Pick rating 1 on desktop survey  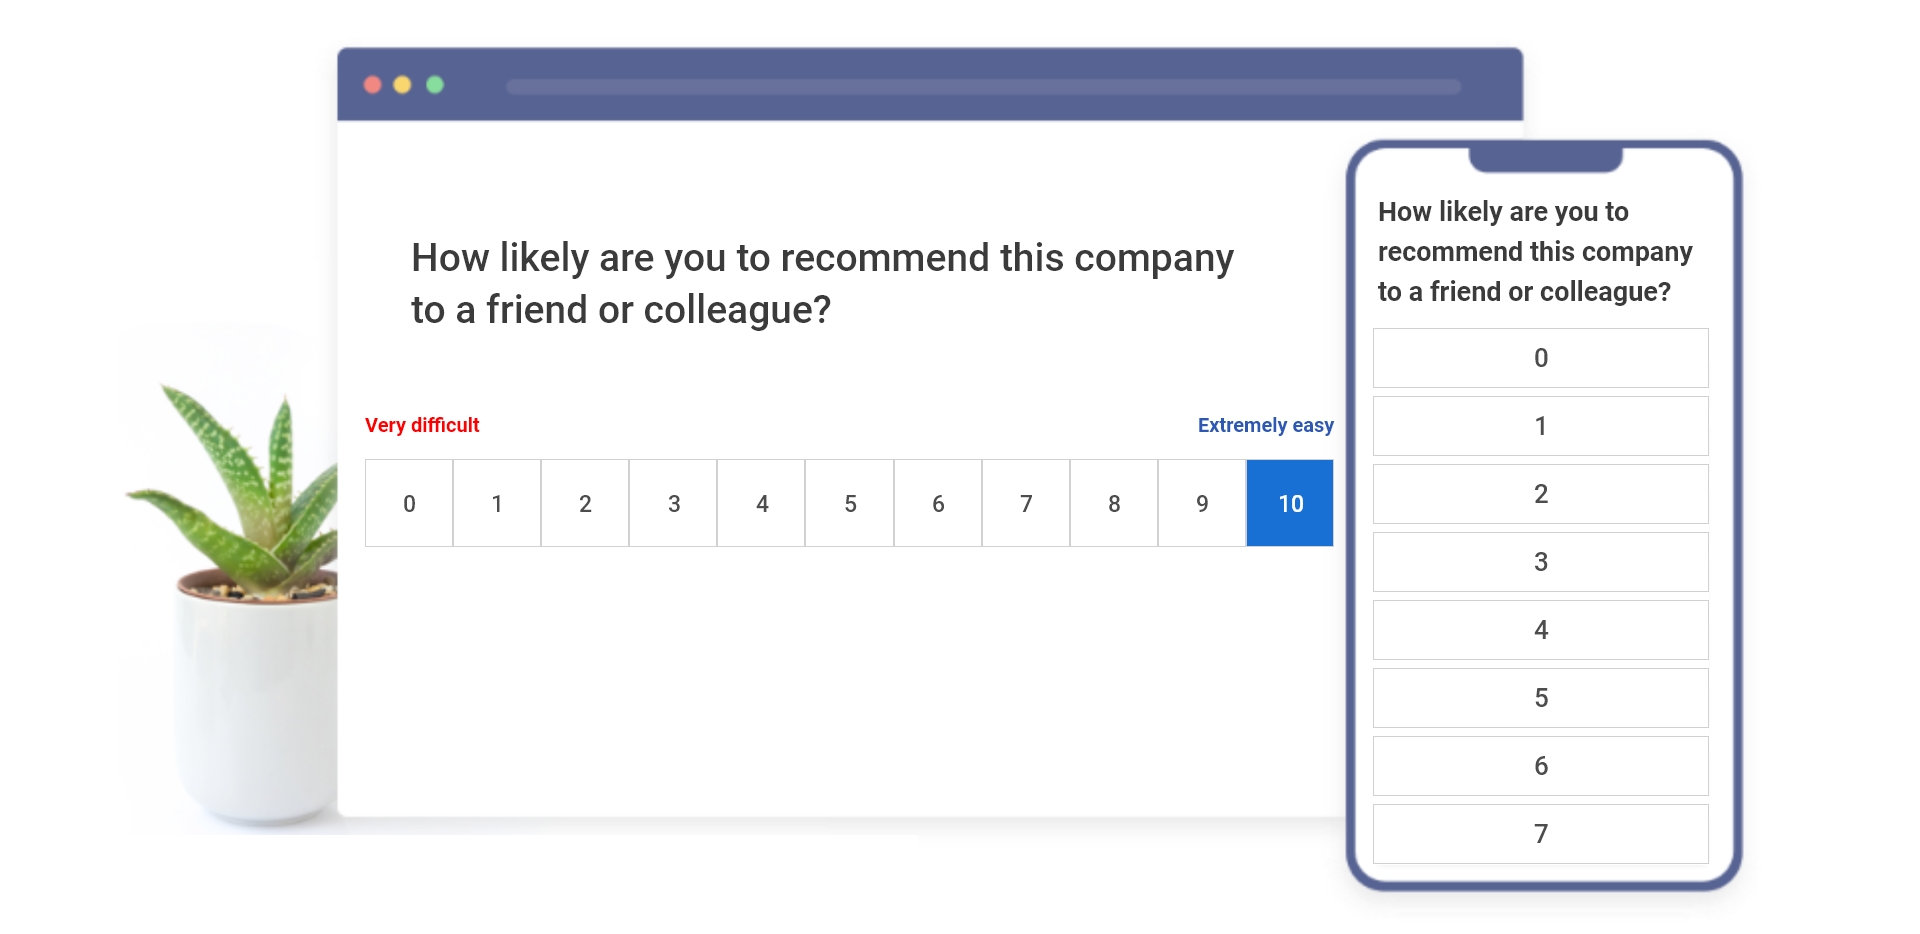(x=497, y=503)
